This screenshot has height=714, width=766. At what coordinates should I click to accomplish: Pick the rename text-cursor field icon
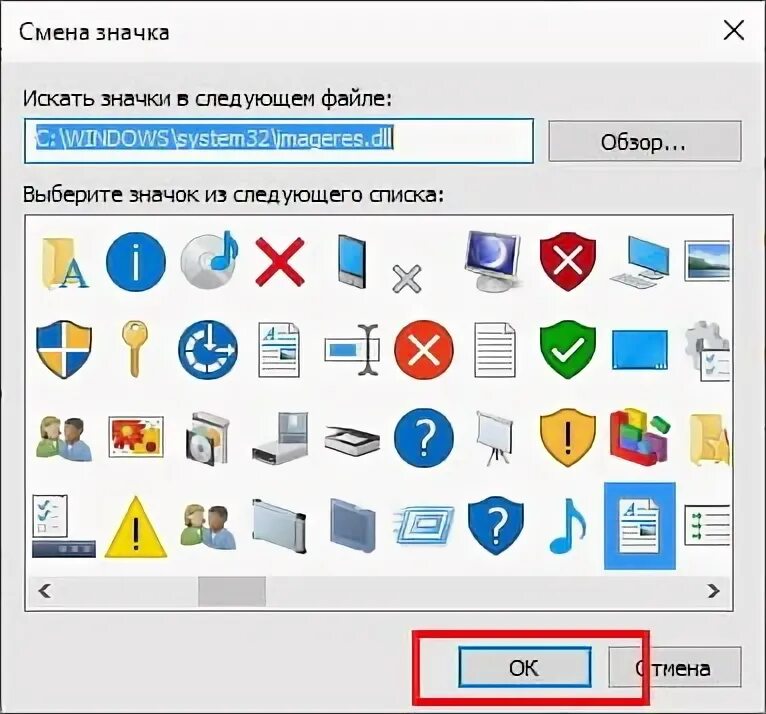coord(352,349)
